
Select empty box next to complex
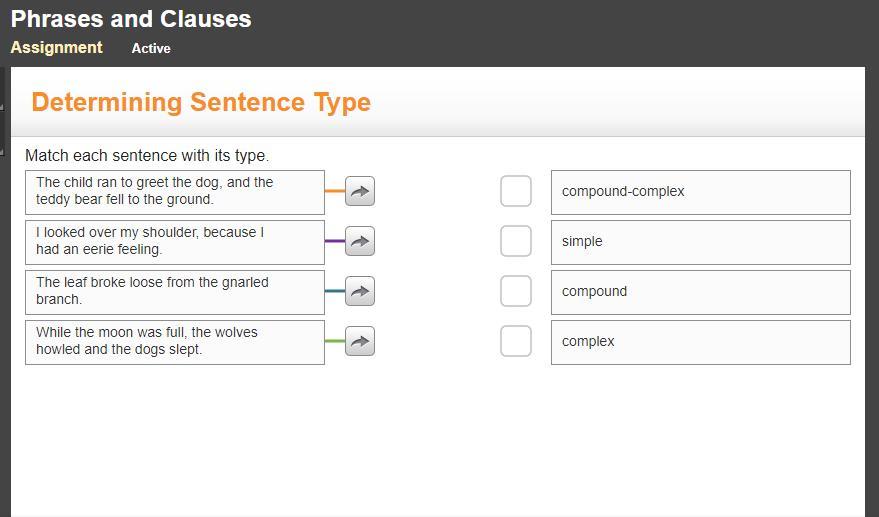point(516,341)
